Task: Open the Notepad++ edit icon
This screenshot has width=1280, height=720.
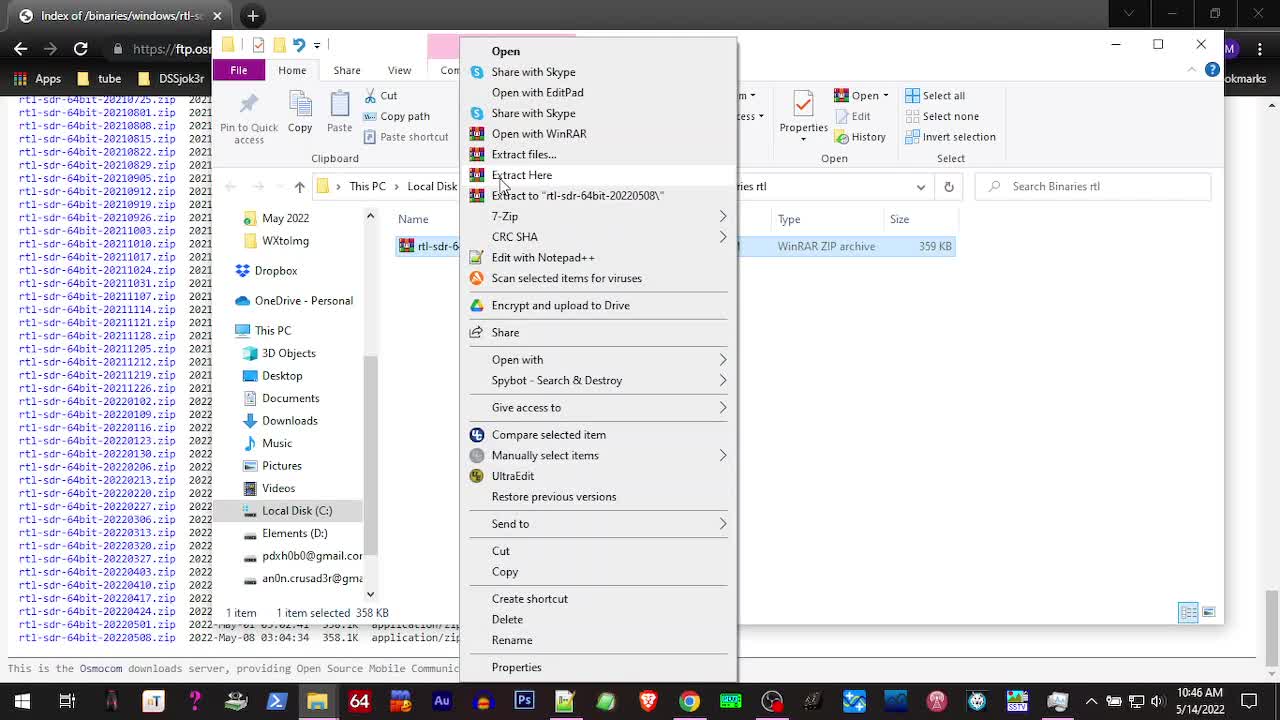Action: tap(477, 257)
